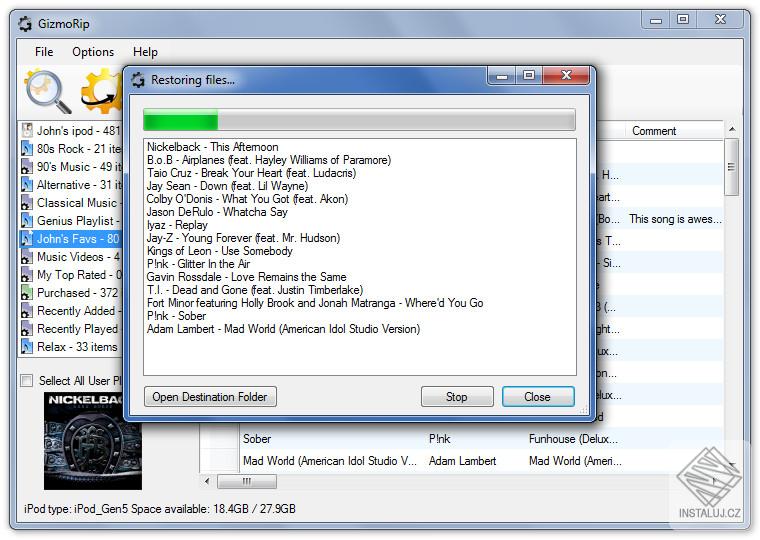Image resolution: width=760 pixels, height=540 pixels.
Task: Click the 90's Music playlist icon
Action: 27,166
